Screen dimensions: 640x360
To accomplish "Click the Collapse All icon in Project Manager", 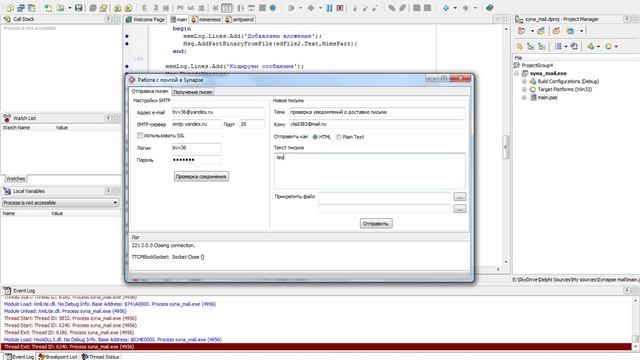I will point(542,46).
